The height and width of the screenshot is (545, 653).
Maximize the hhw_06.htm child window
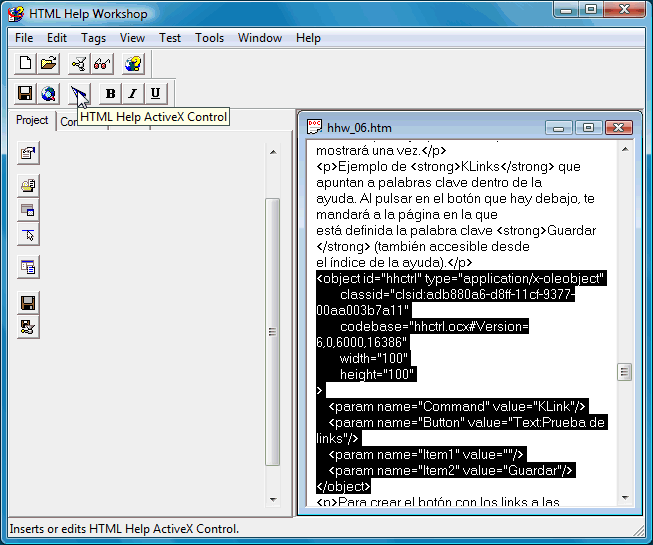pyautogui.click(x=588, y=127)
